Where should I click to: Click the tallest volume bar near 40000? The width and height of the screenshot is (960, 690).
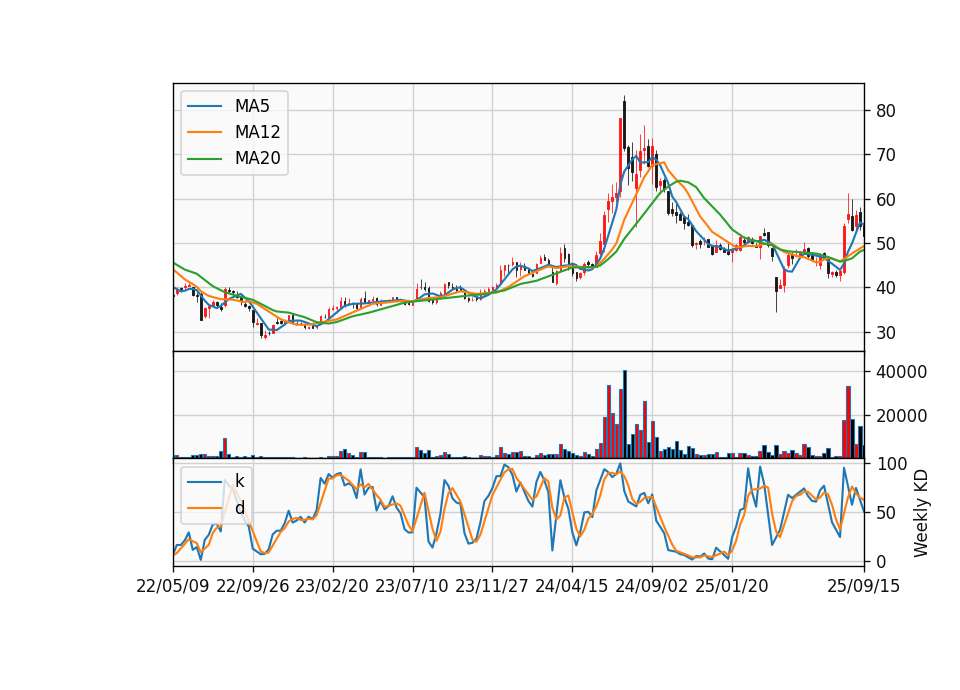624,414
